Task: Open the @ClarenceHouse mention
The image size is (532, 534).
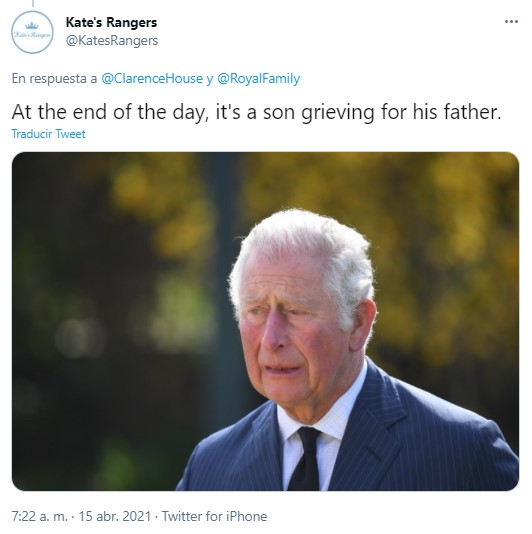Action: [152, 79]
